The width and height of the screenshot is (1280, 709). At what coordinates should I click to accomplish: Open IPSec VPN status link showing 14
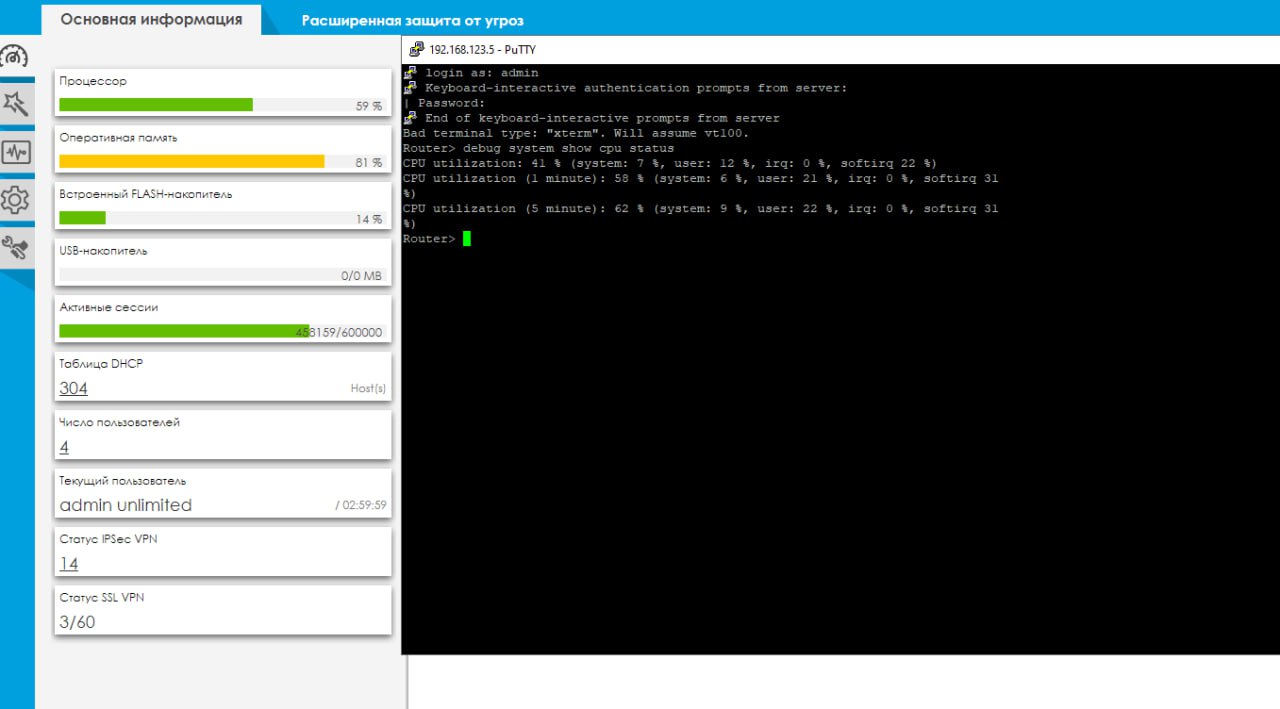68,564
